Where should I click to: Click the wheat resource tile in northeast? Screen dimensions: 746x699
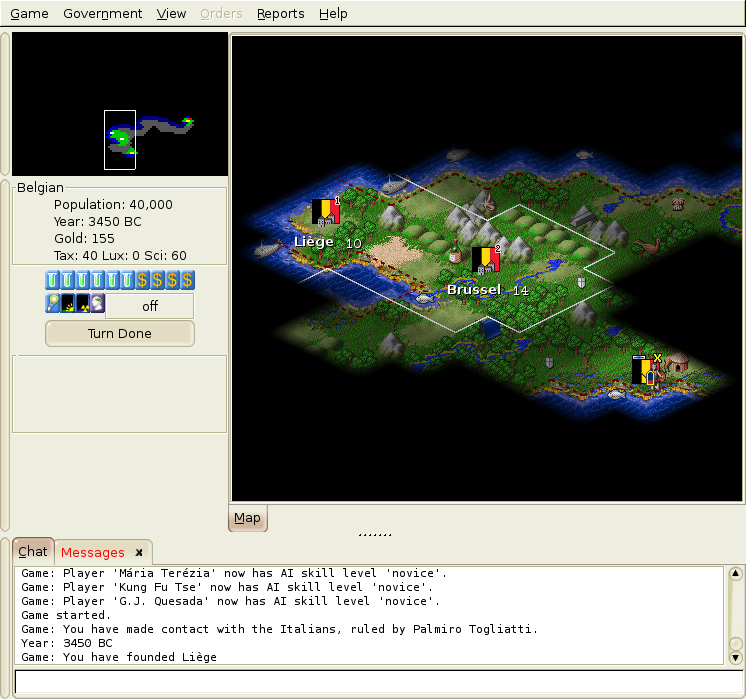(677, 204)
